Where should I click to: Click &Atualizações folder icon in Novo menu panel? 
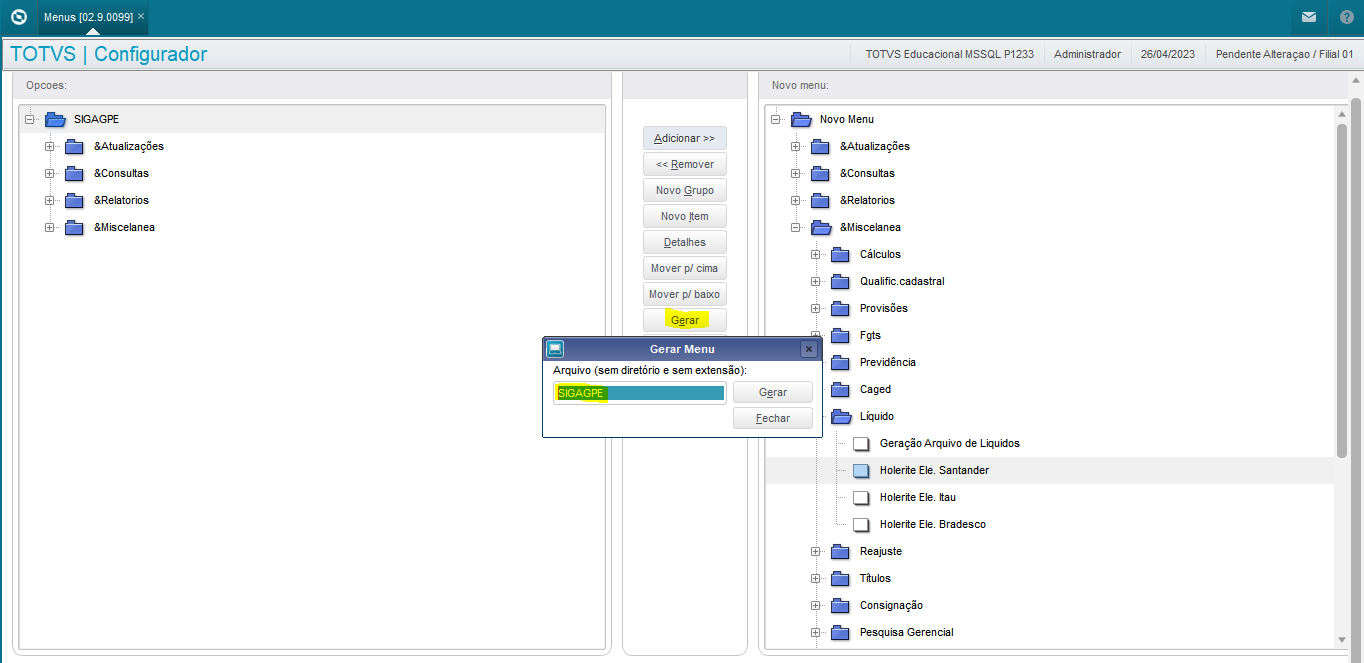pyautogui.click(x=821, y=146)
